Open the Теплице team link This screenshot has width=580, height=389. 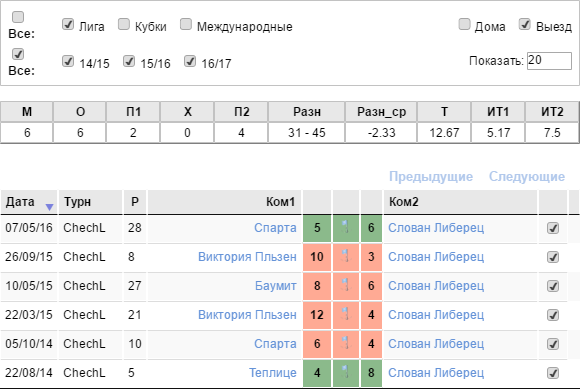tap(273, 373)
